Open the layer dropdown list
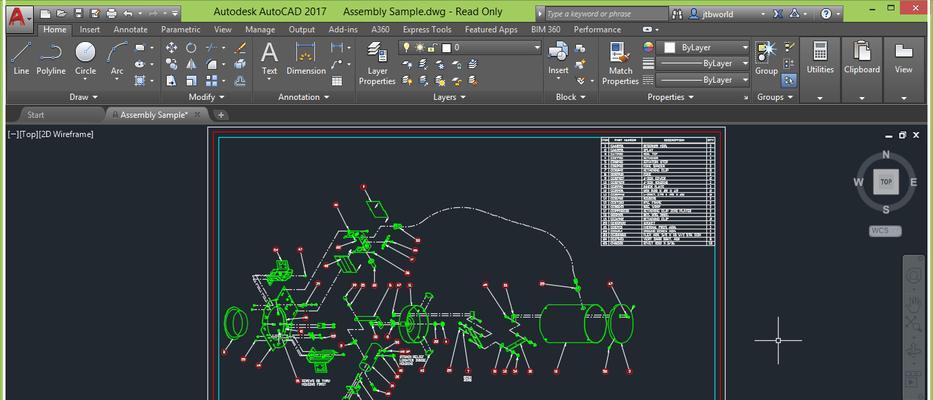Viewport: 933px width, 400px height. pos(537,48)
